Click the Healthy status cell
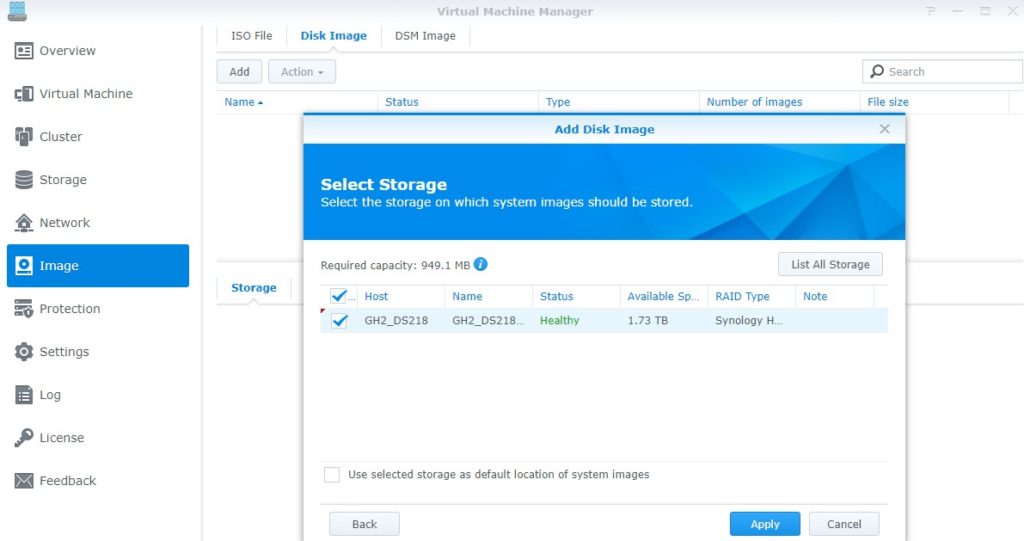Viewport: 1024px width, 541px height. point(560,321)
